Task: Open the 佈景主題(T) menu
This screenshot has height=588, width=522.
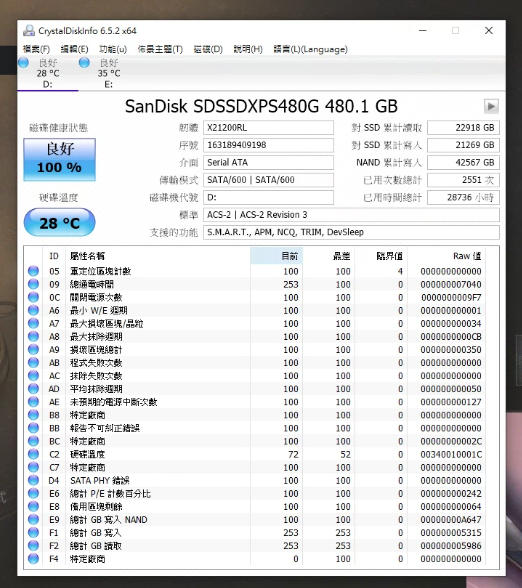Action: pos(160,49)
